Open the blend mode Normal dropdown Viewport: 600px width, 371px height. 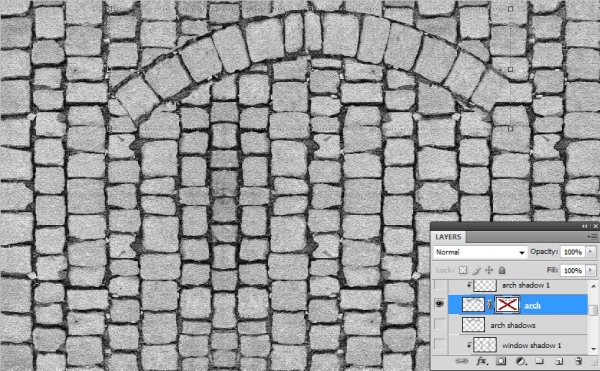480,252
